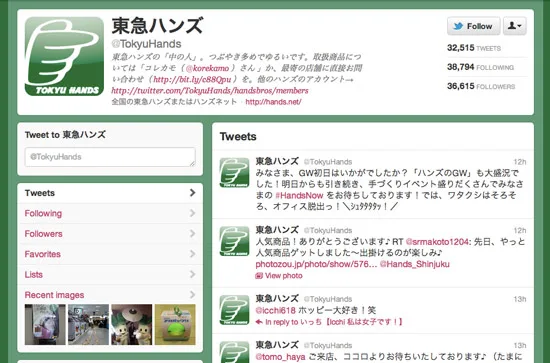Open the @srmakoto1204 mention
This screenshot has height=363, width=550.
tap(437, 242)
